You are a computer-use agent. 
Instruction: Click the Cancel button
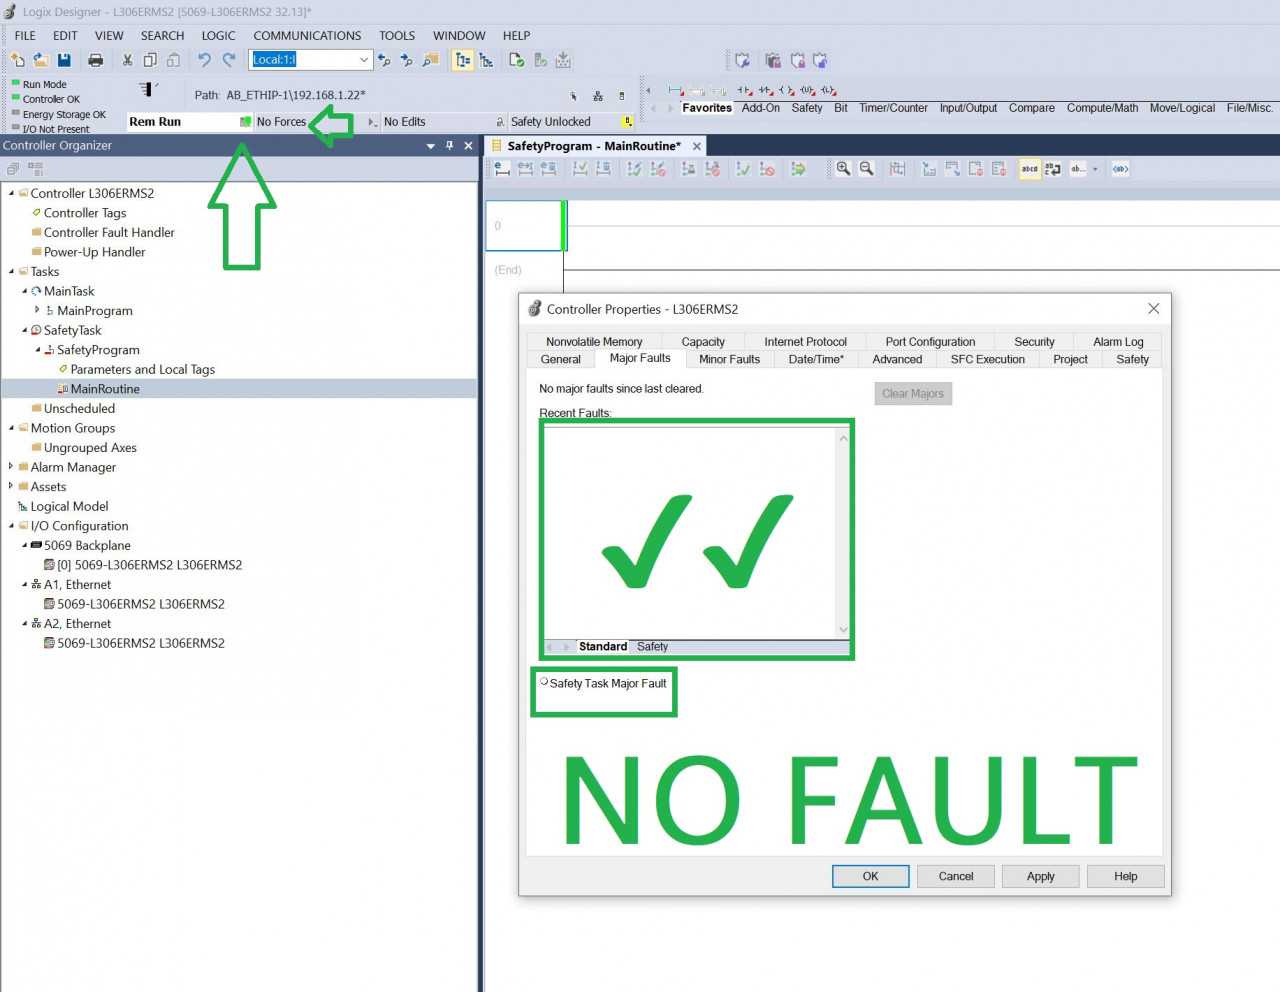(x=956, y=876)
